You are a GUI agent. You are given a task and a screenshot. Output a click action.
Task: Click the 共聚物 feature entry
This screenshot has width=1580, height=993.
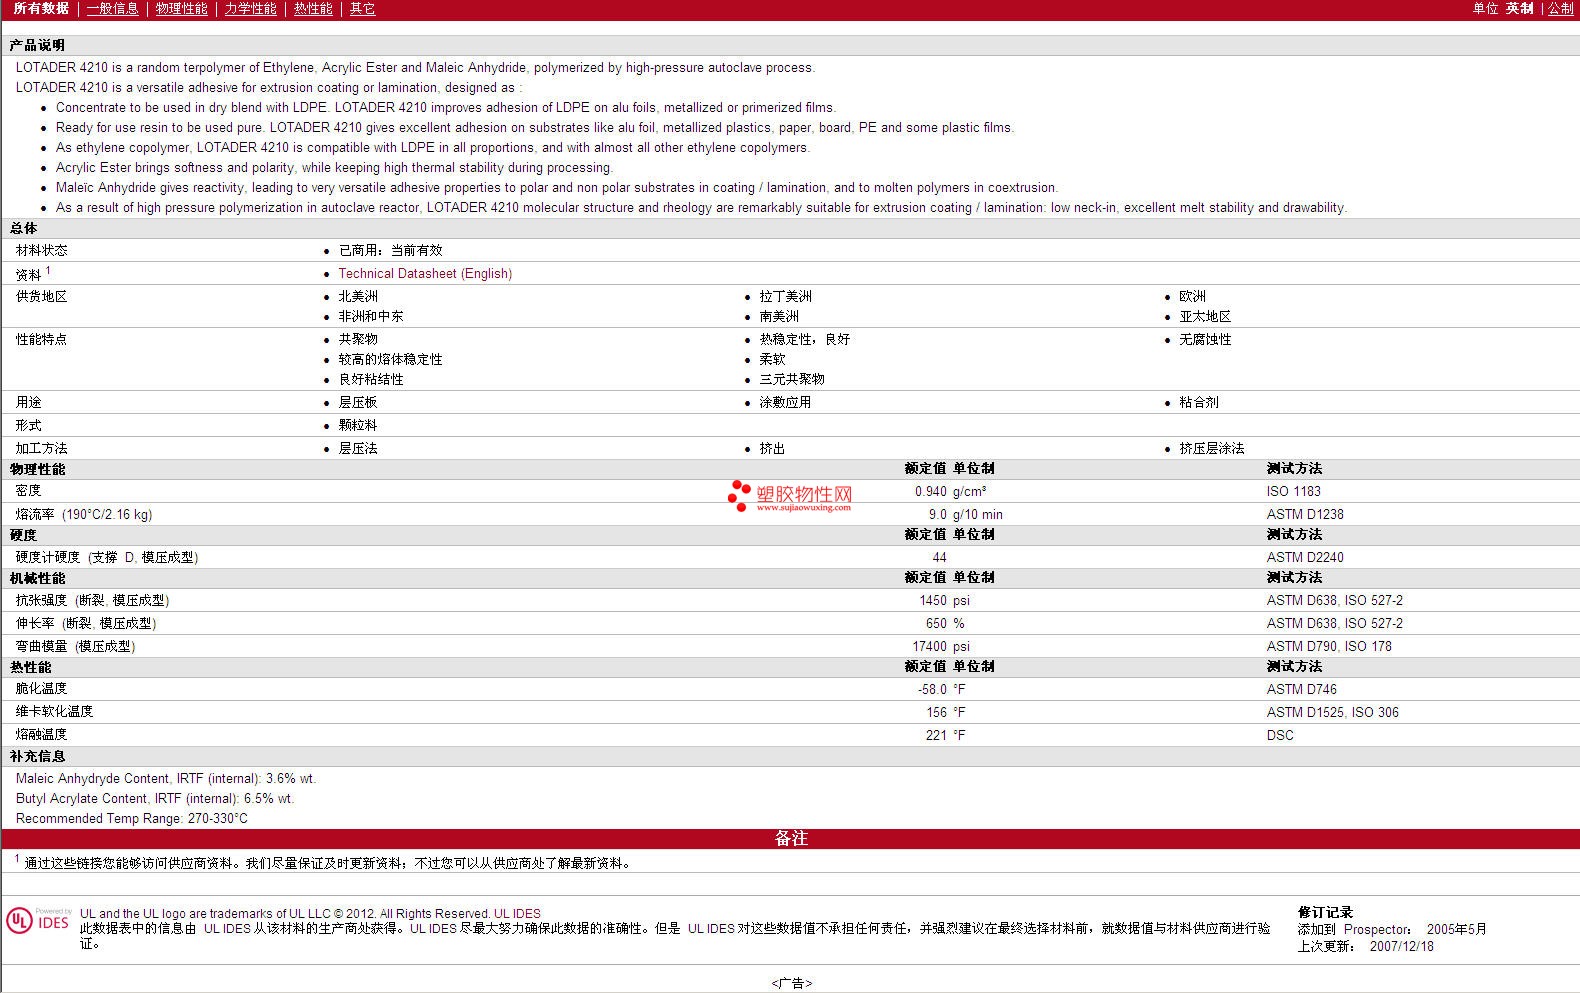coord(358,340)
